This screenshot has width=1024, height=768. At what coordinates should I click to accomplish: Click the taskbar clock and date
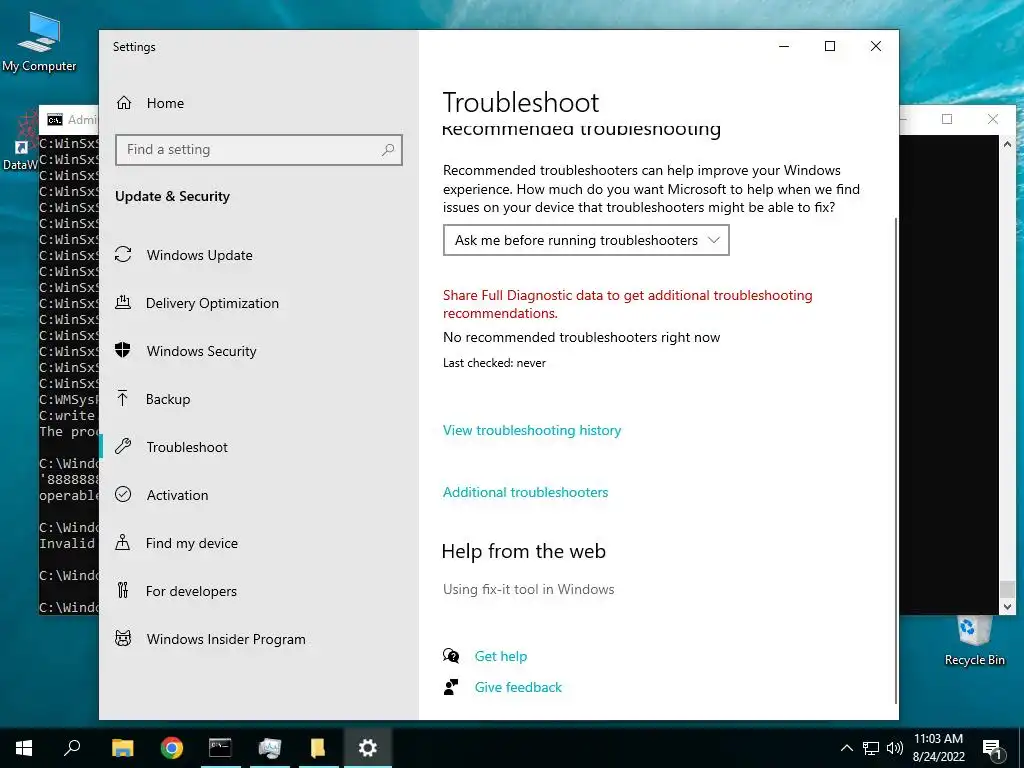click(x=938, y=748)
